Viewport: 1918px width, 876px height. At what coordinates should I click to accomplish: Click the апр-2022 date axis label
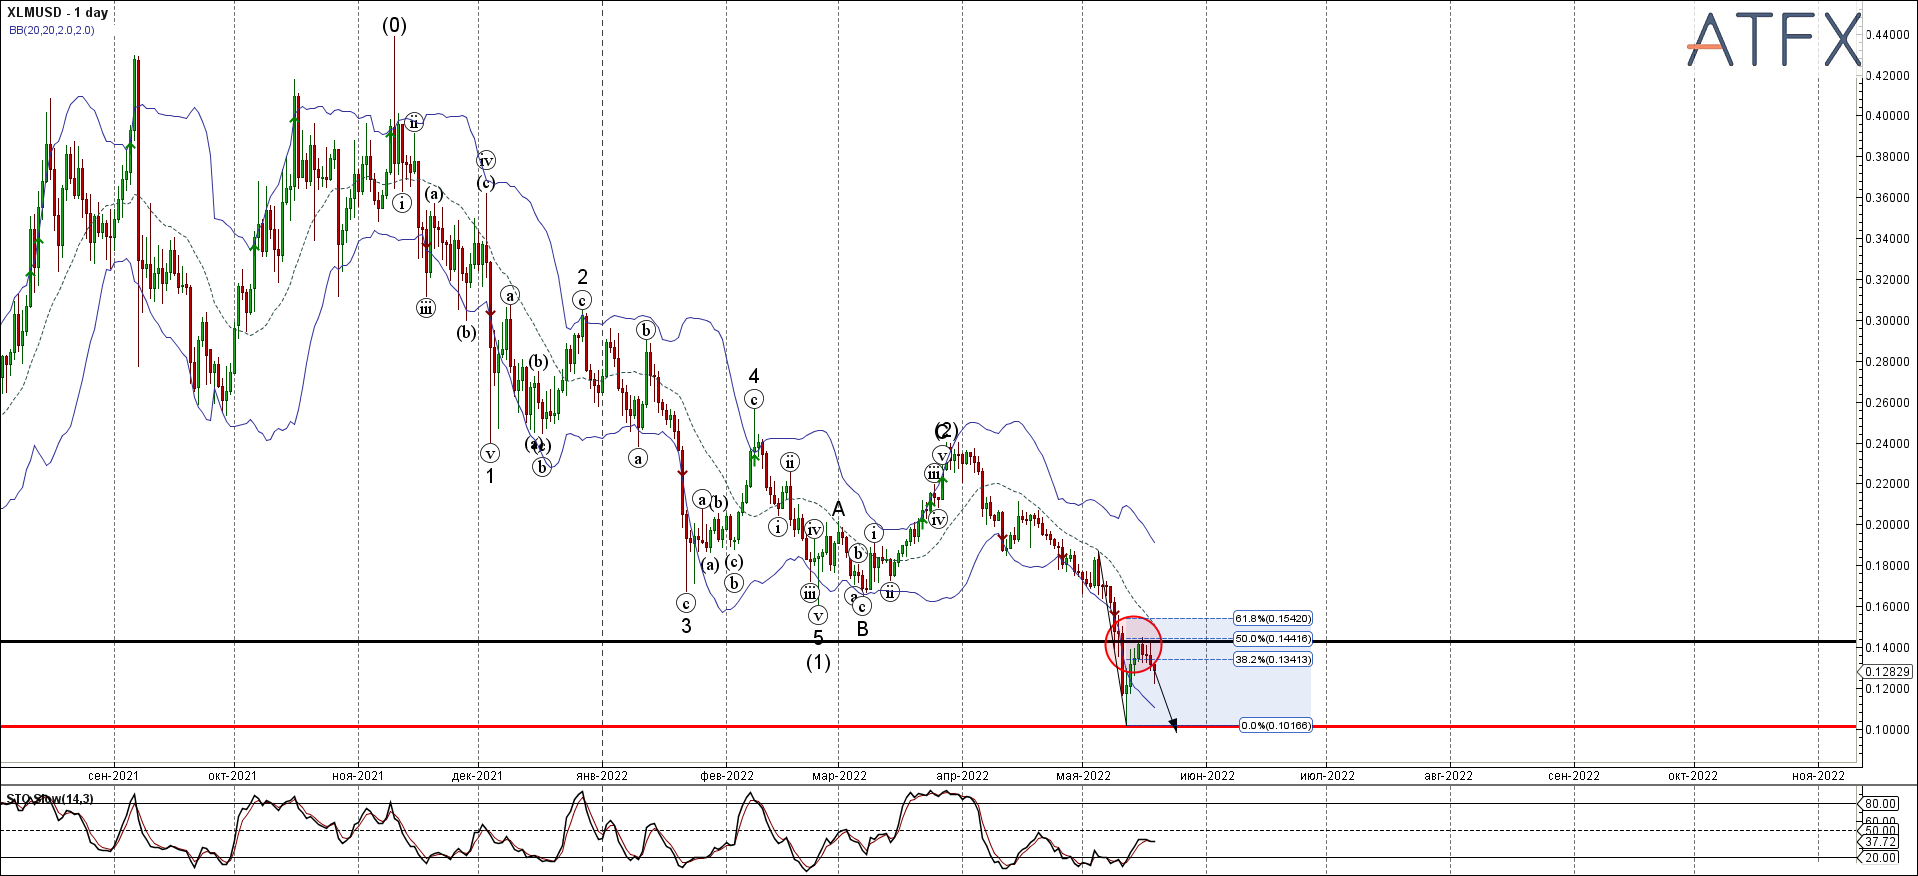coord(962,776)
